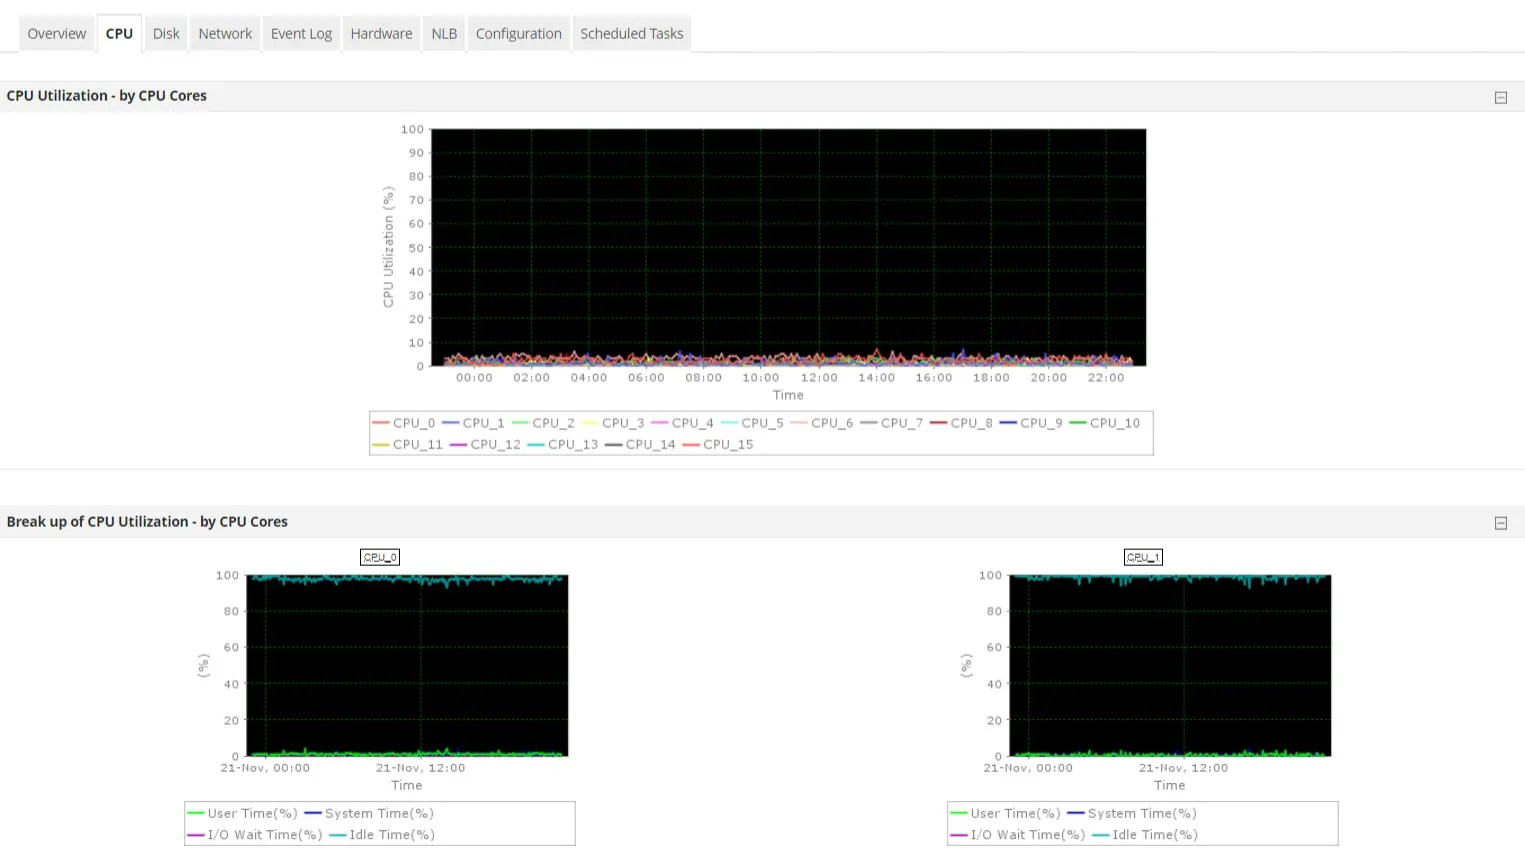1525x855 pixels.
Task: Go to the Network tab
Action: pyautogui.click(x=225, y=33)
